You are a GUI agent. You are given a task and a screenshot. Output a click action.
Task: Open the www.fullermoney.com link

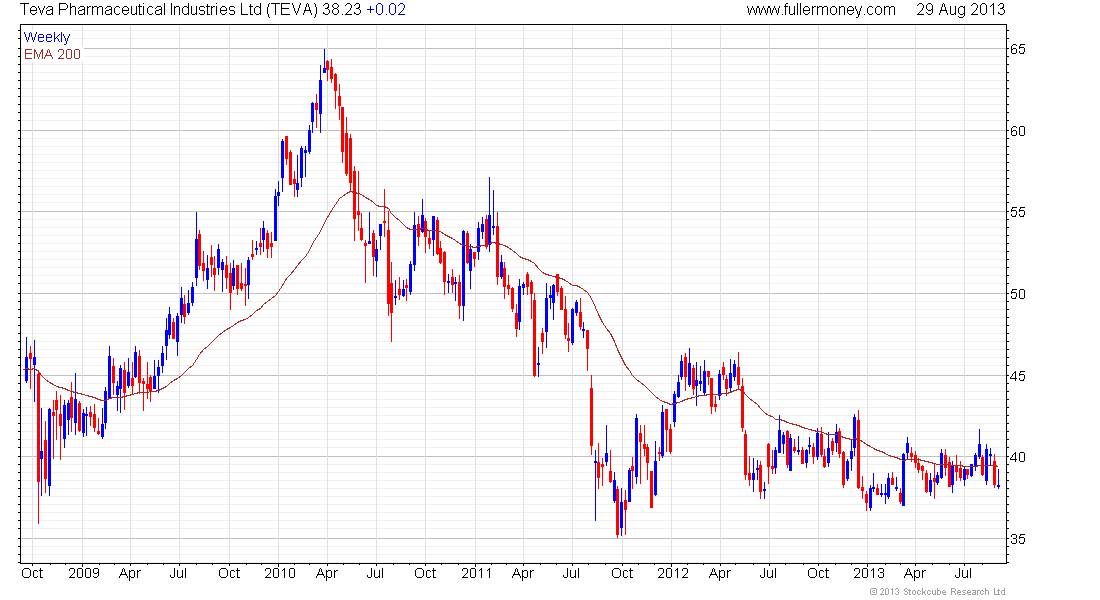click(821, 10)
